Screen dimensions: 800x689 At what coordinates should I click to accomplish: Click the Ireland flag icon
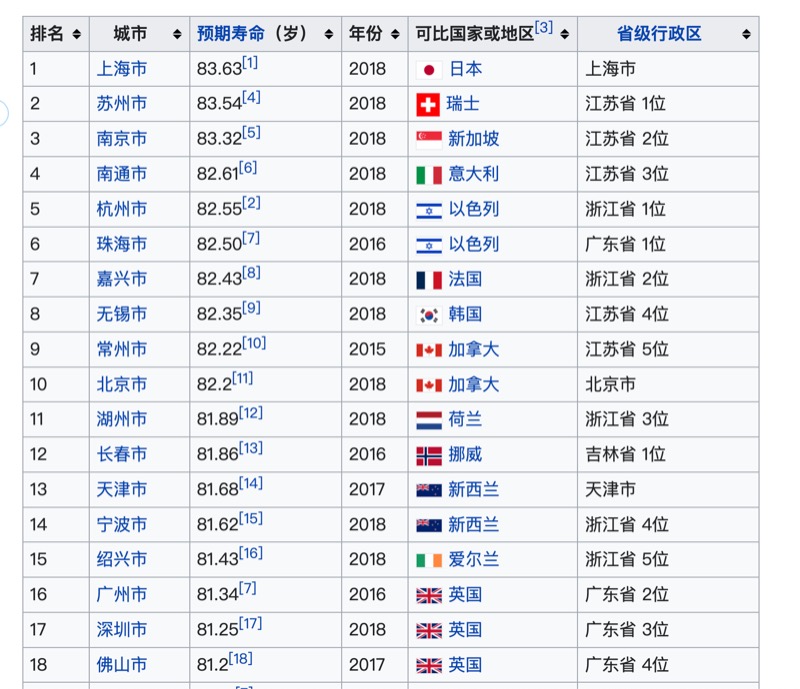point(429,559)
